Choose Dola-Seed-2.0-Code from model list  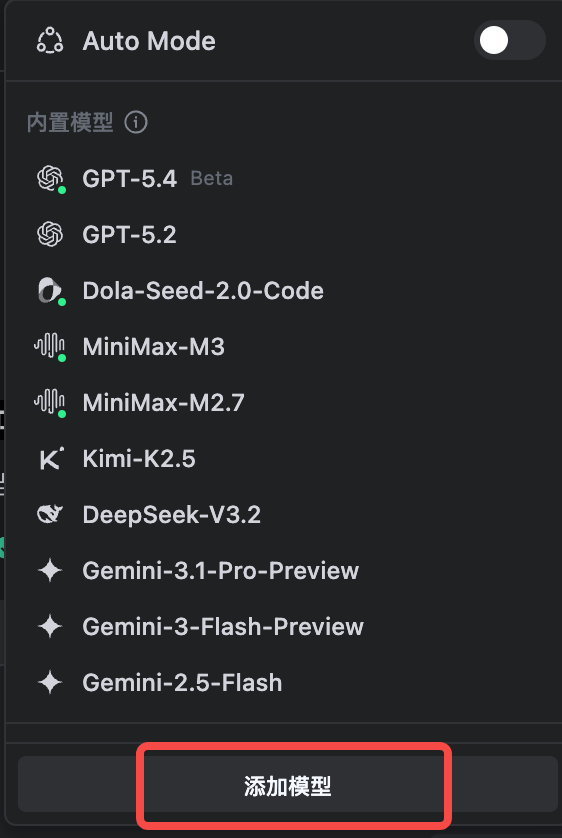click(x=285, y=290)
